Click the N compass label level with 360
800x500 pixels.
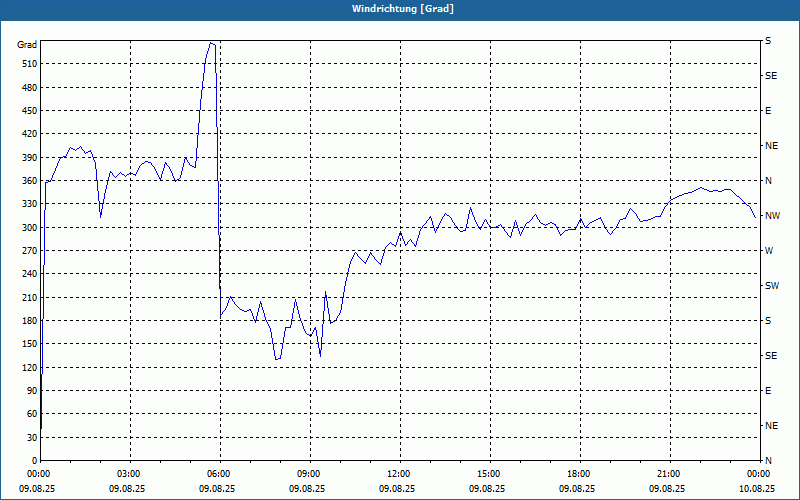[768, 181]
